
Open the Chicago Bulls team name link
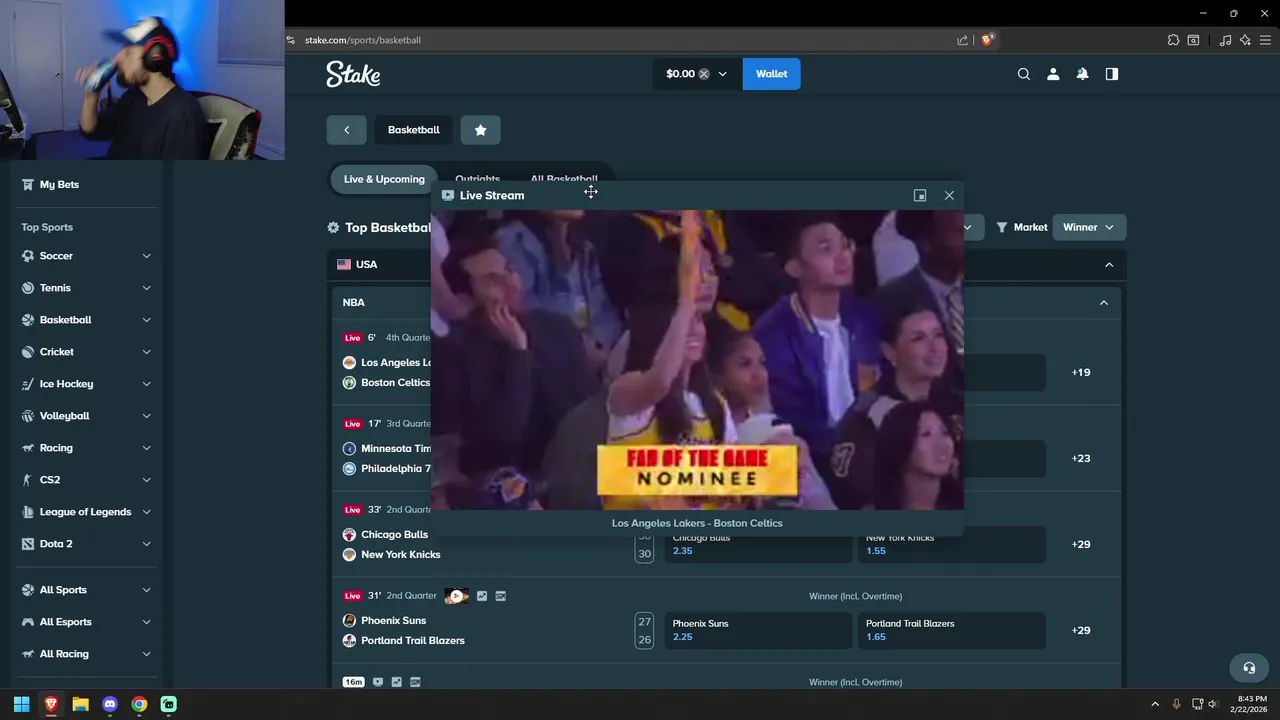point(394,535)
